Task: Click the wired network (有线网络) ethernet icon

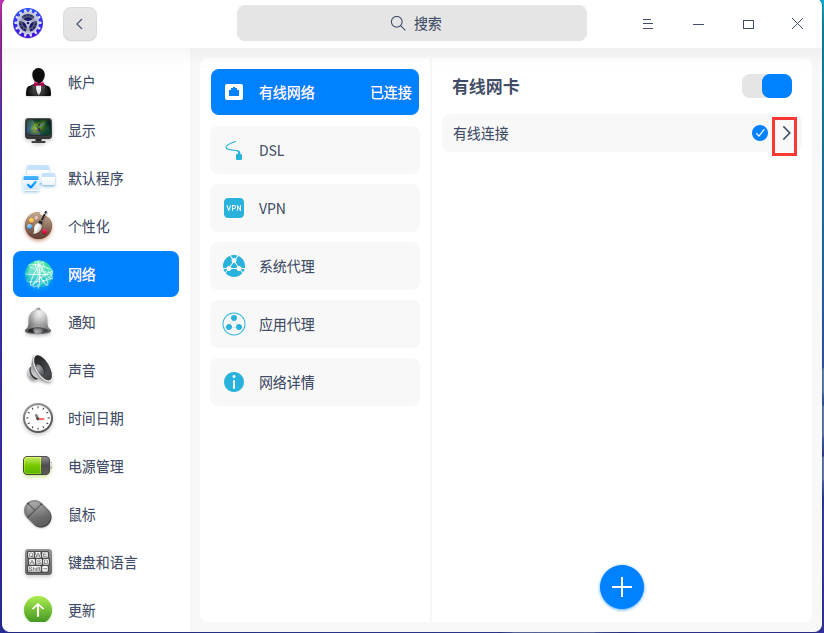Action: [234, 92]
